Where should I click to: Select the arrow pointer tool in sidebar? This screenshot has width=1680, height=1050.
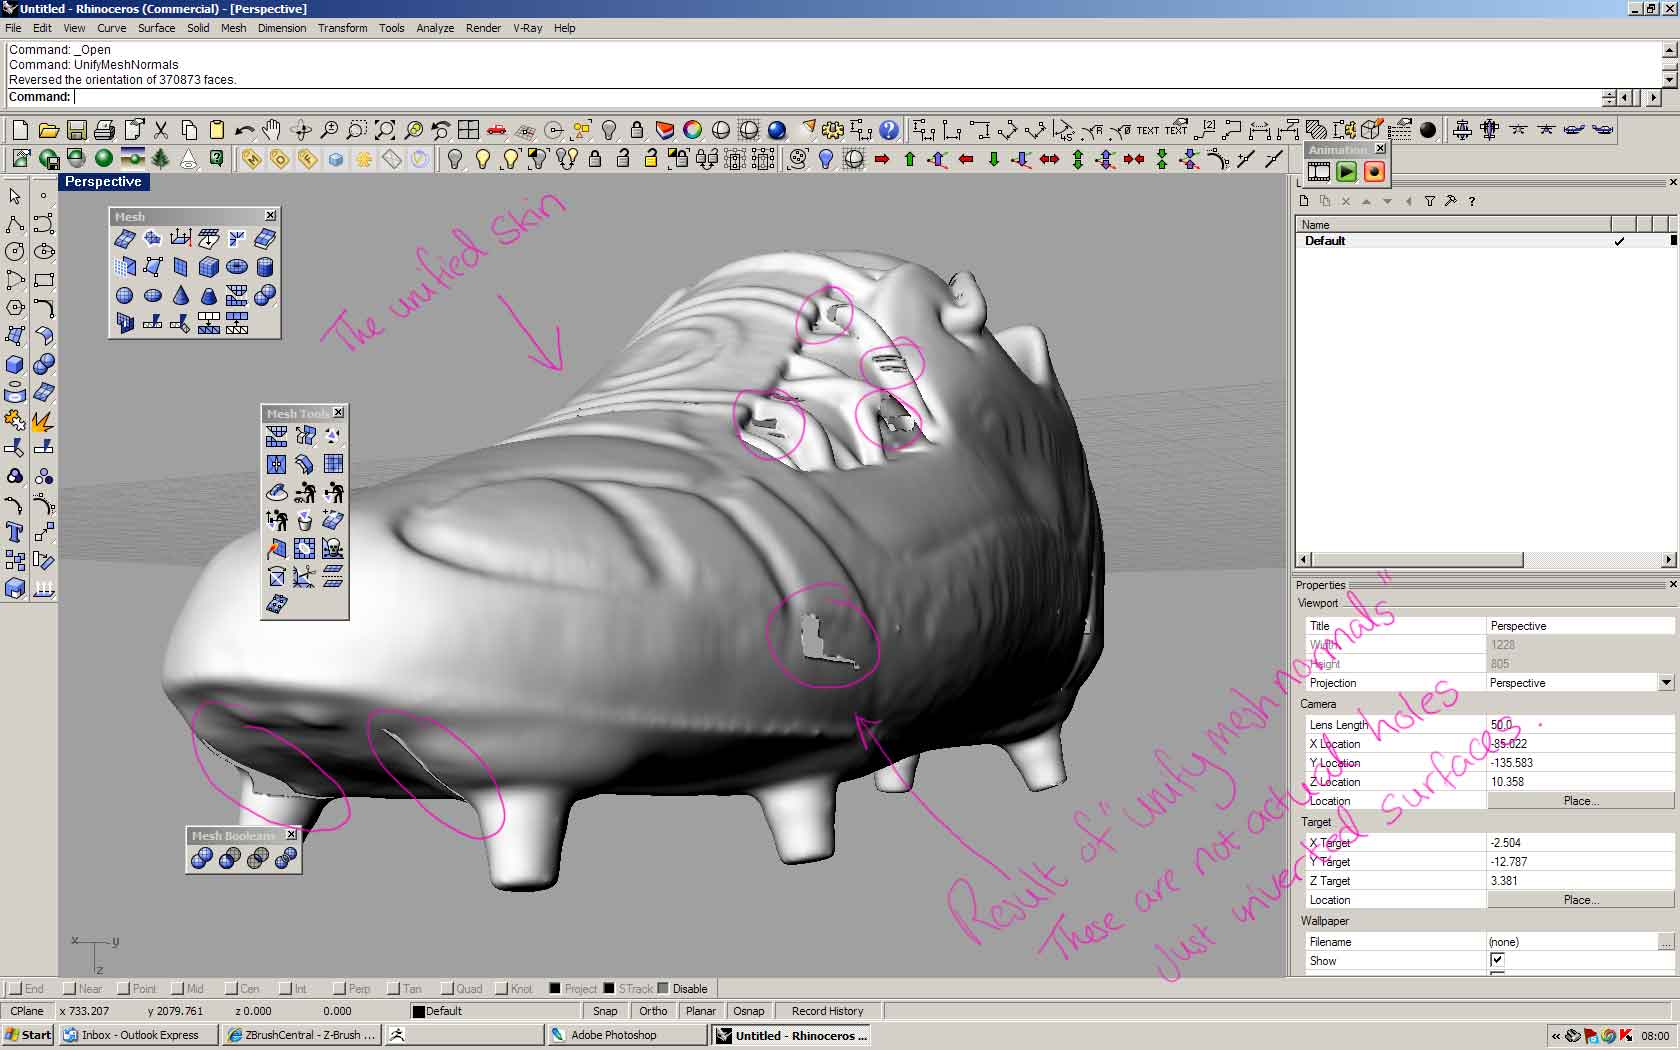click(15, 196)
